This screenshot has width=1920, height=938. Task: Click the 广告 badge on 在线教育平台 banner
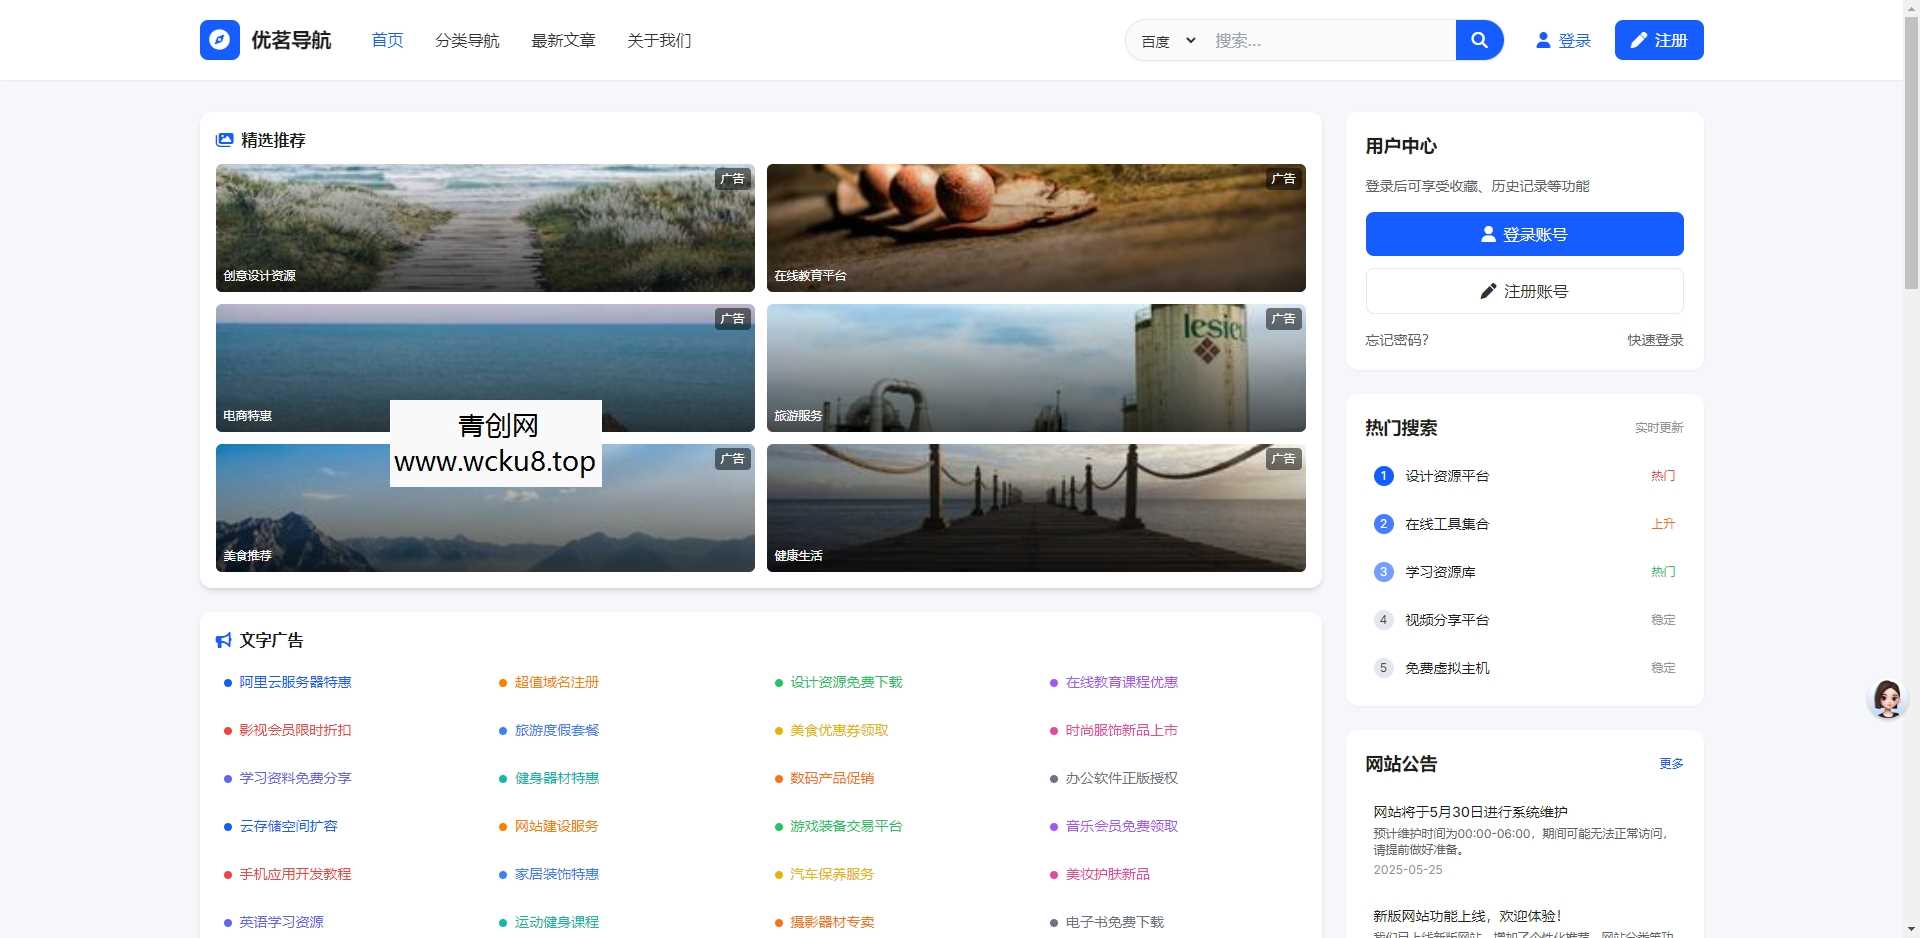coord(1283,179)
